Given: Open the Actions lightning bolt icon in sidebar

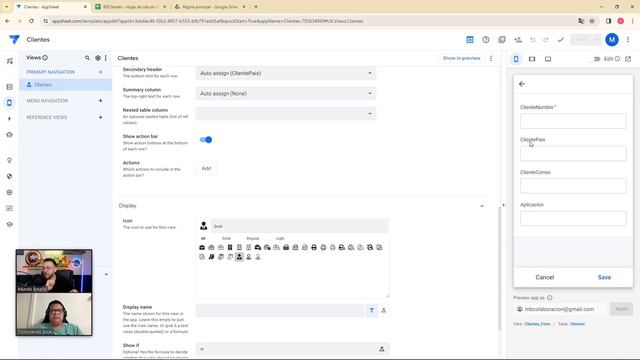Looking at the screenshot, I should 9,119.
